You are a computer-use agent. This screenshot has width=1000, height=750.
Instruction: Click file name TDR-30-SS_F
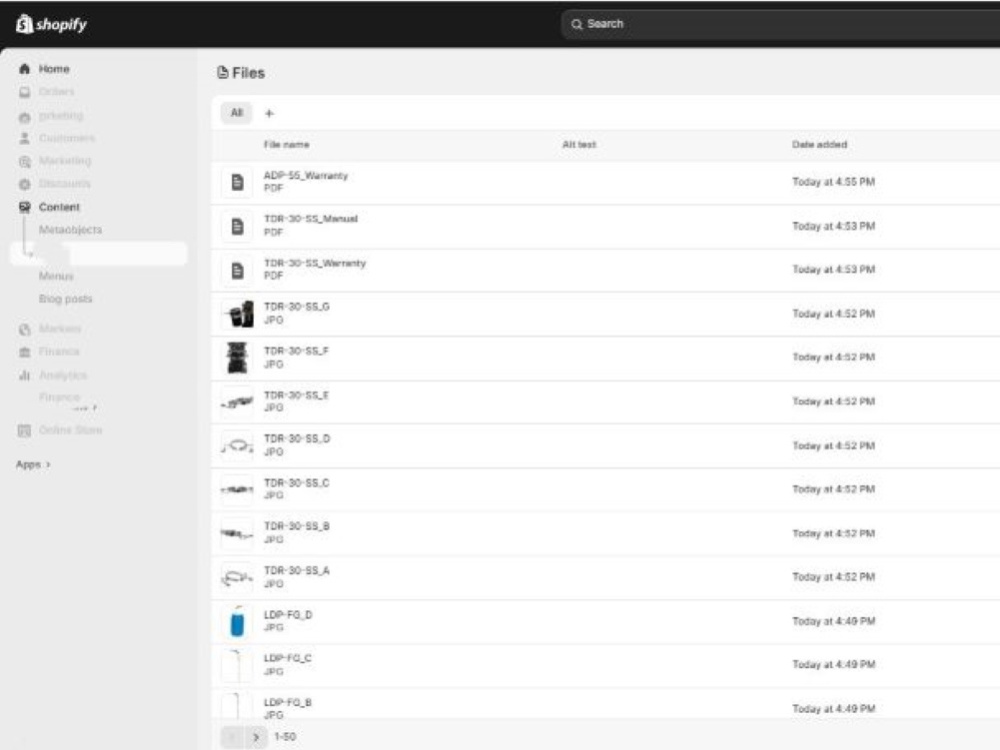(297, 351)
